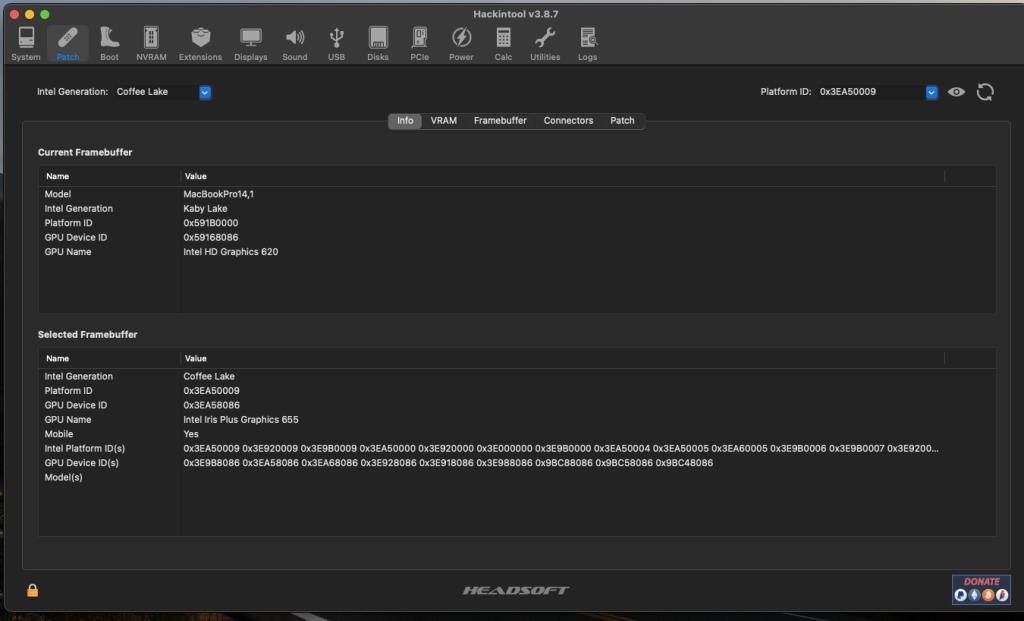Image resolution: width=1024 pixels, height=621 pixels.
Task: Open the PCIe section
Action: point(419,43)
